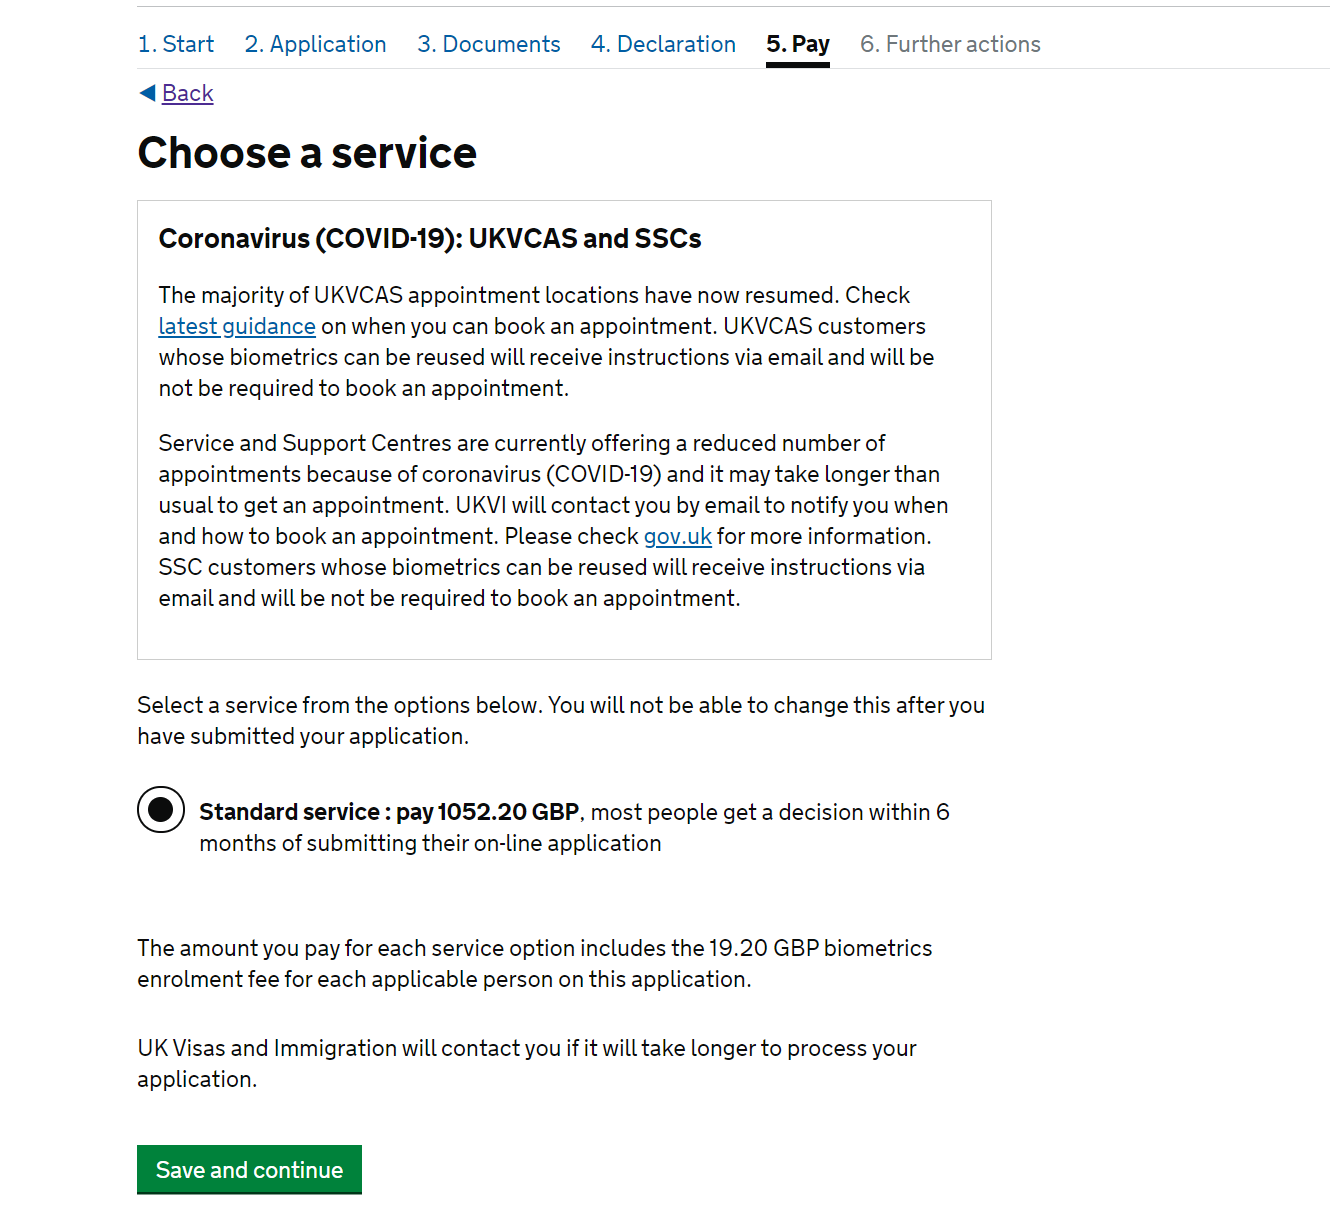The width and height of the screenshot is (1330, 1218).
Task: Follow the Back link
Action: 188,93
